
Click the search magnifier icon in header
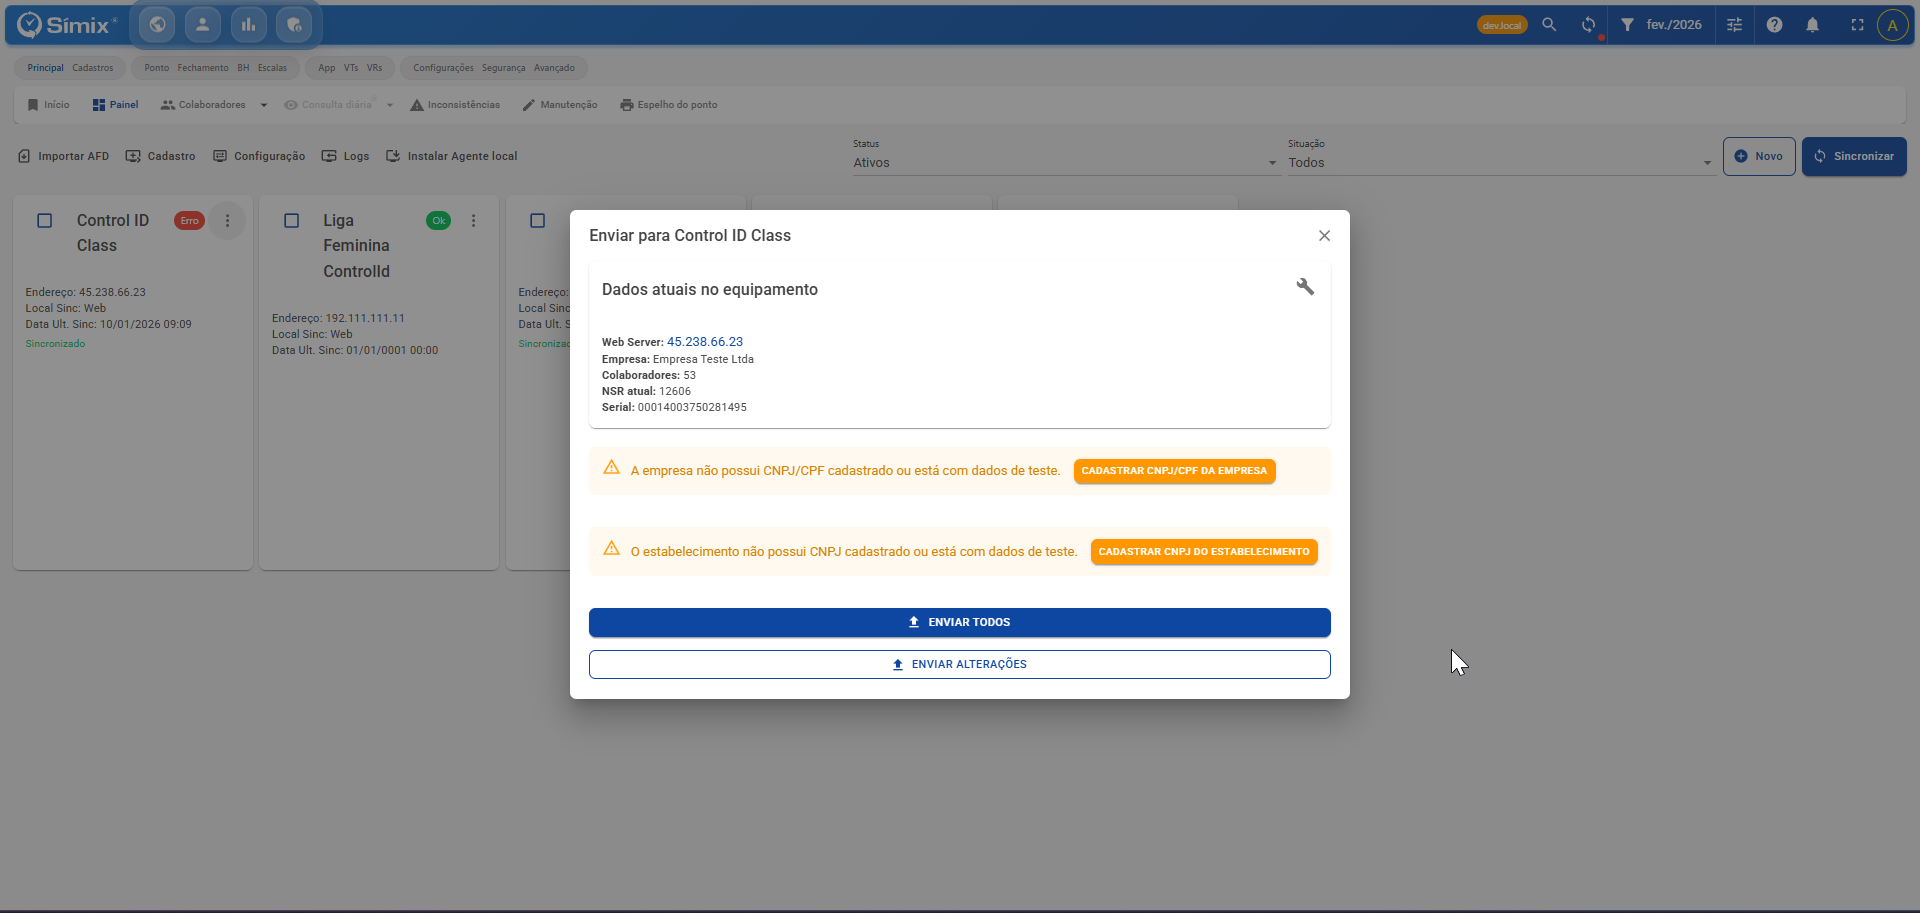click(1549, 25)
